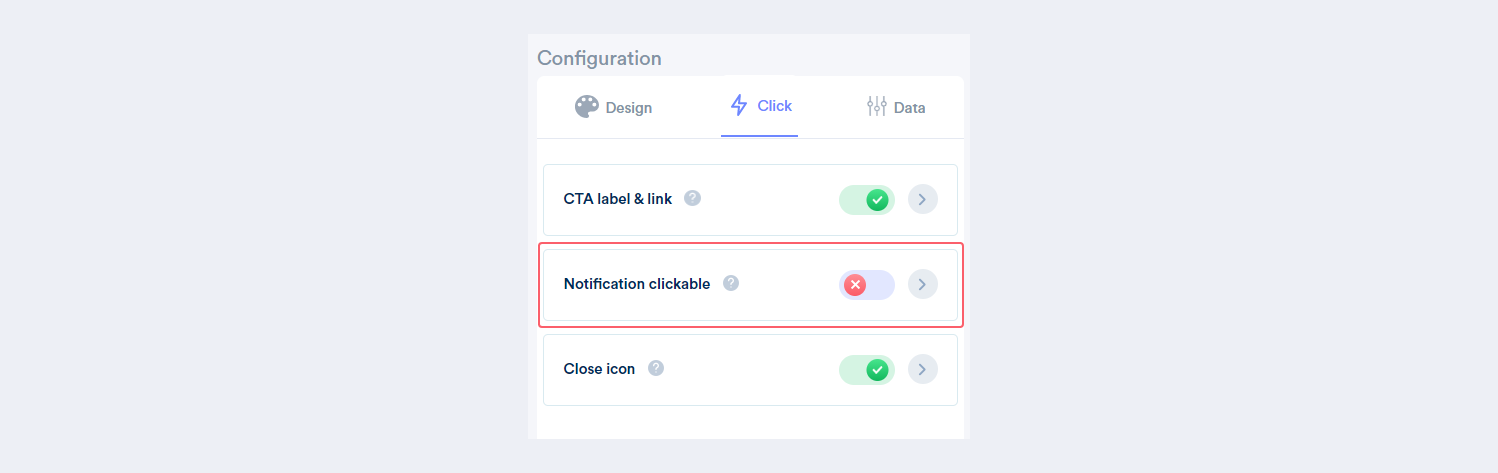
Task: Expand the Close icon settings chevron
Action: click(922, 370)
